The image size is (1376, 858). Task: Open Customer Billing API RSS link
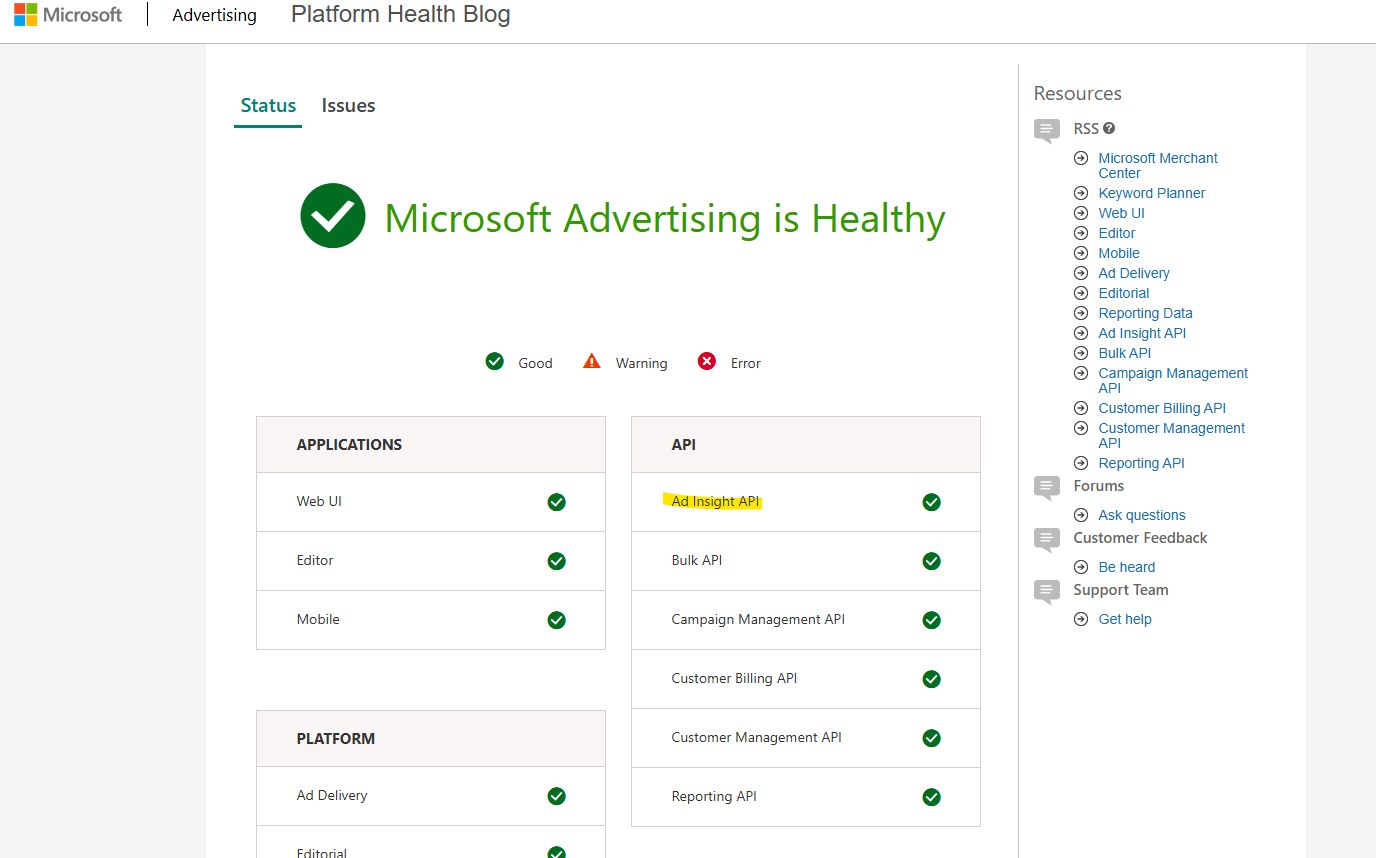(1162, 408)
